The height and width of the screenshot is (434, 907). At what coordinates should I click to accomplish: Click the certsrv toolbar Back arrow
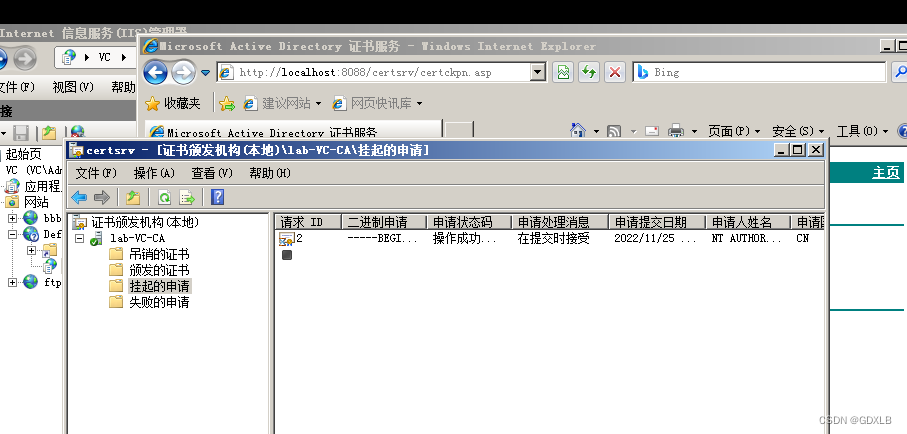click(79, 198)
